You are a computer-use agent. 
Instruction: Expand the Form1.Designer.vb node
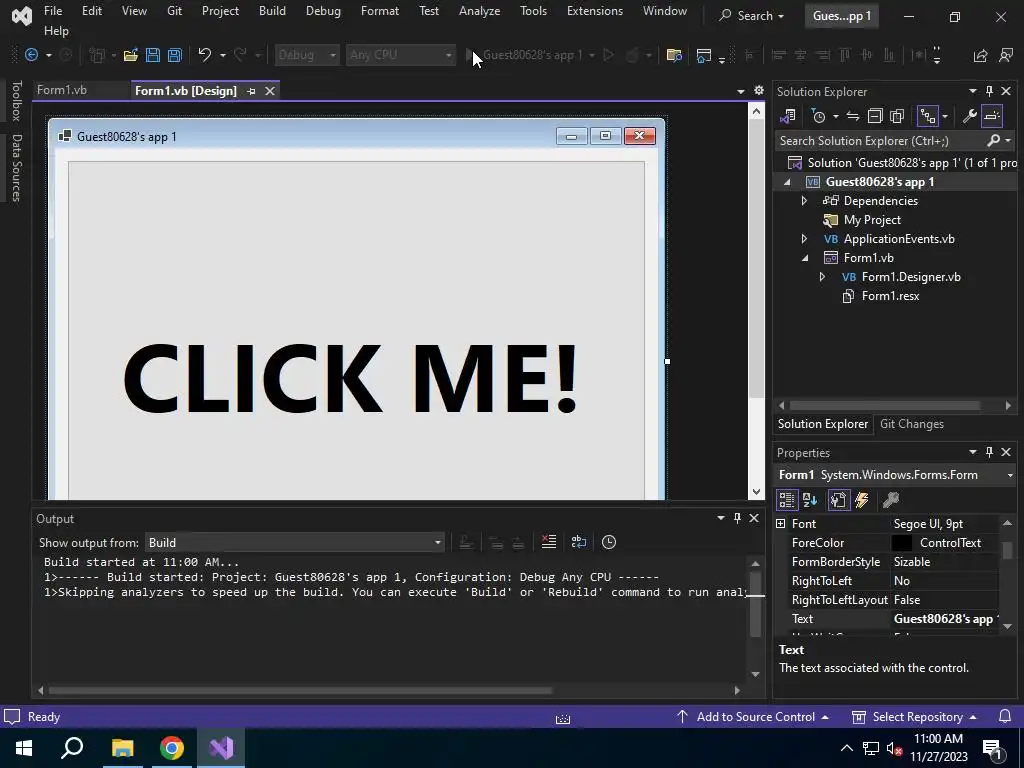coord(822,277)
